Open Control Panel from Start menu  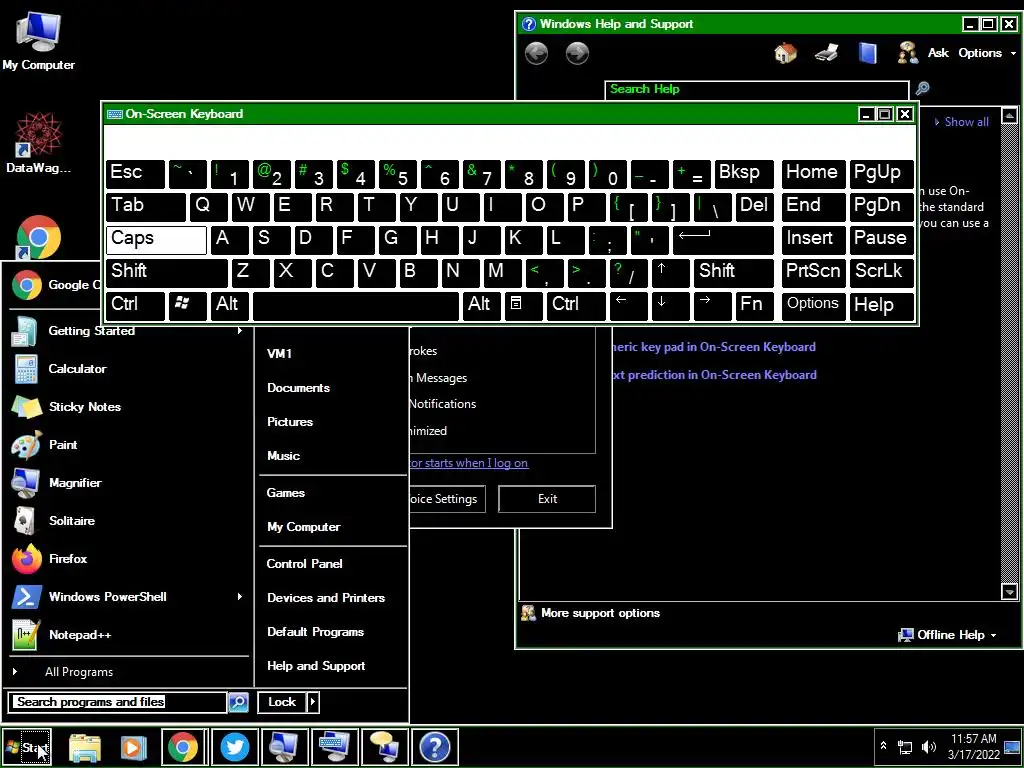click(x=304, y=564)
